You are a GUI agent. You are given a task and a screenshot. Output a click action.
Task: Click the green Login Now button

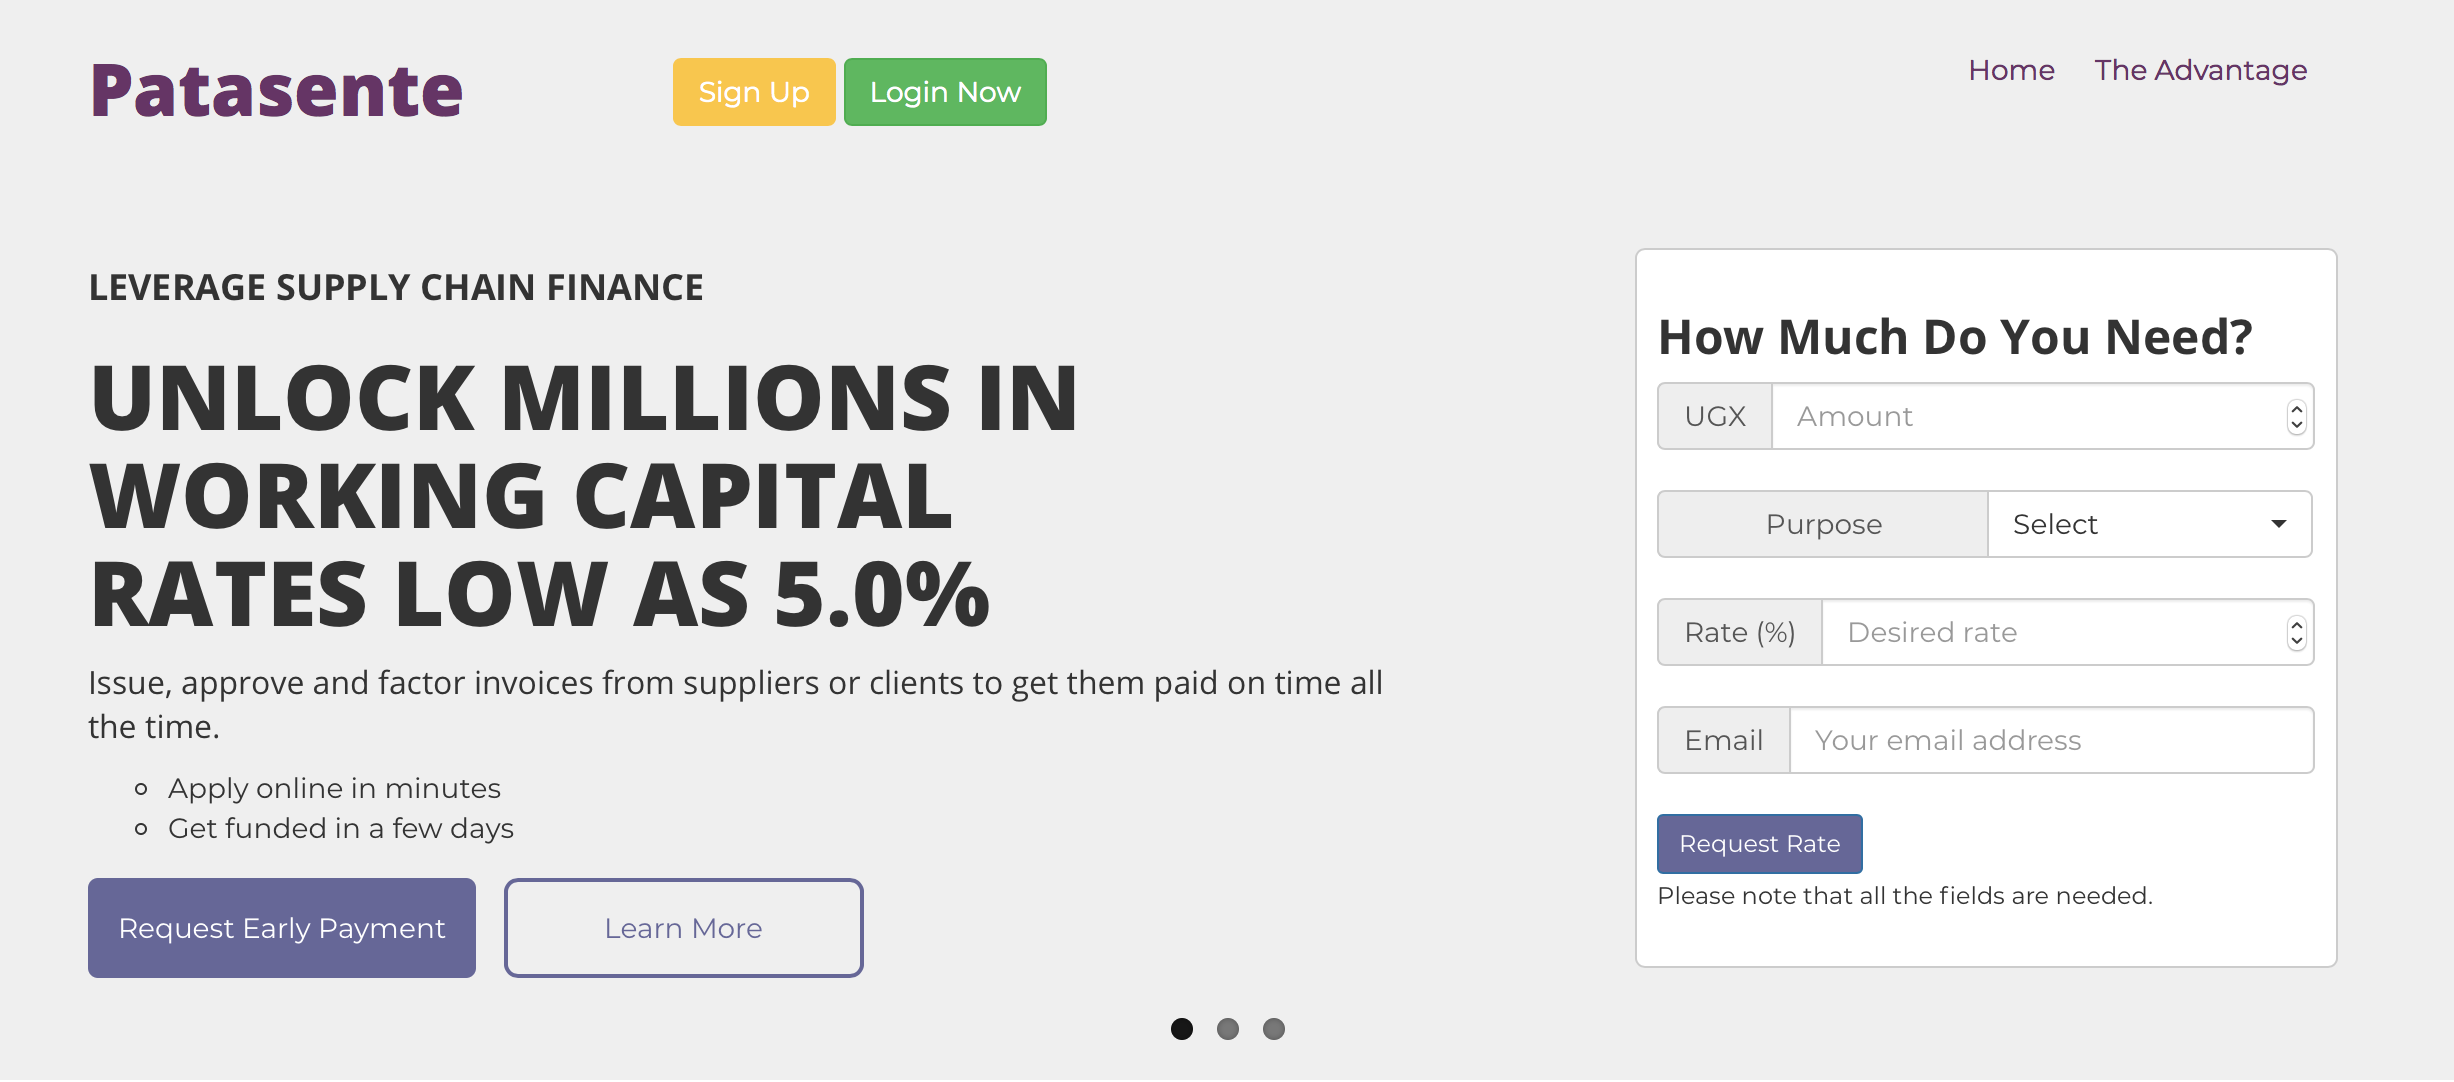point(944,92)
